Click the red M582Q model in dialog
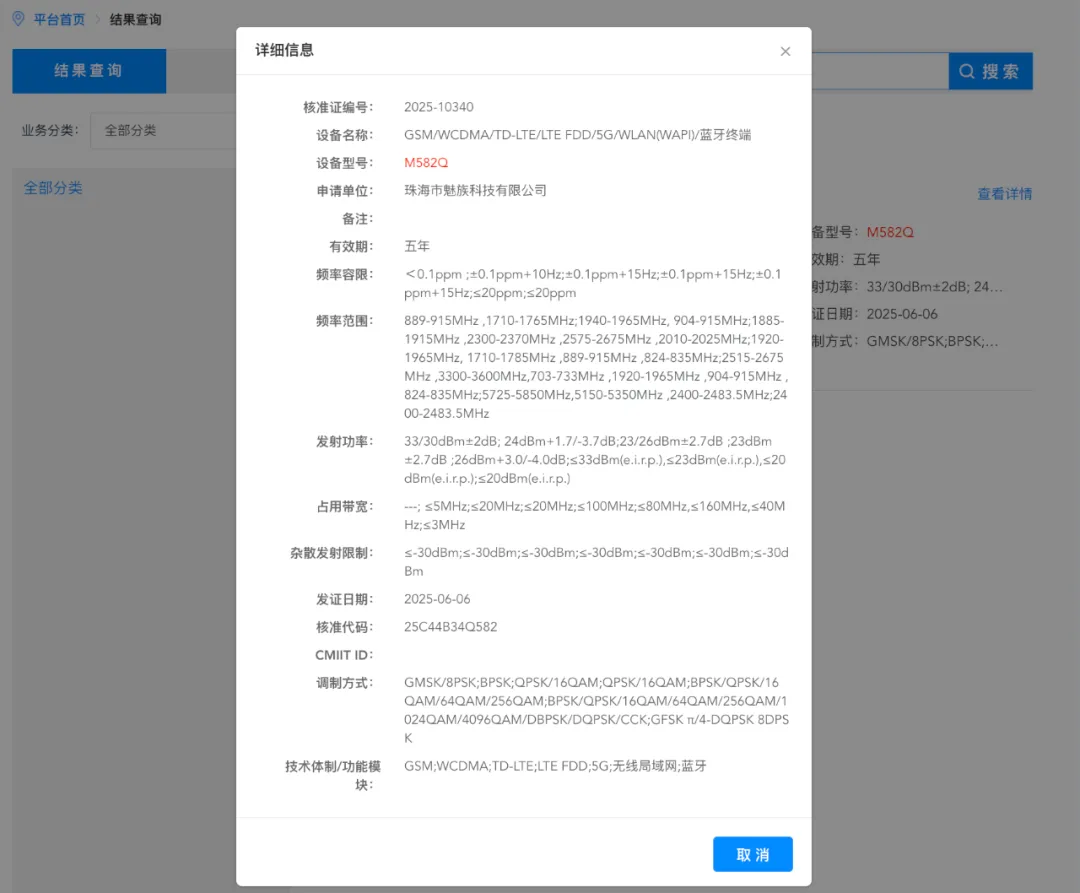 [426, 162]
